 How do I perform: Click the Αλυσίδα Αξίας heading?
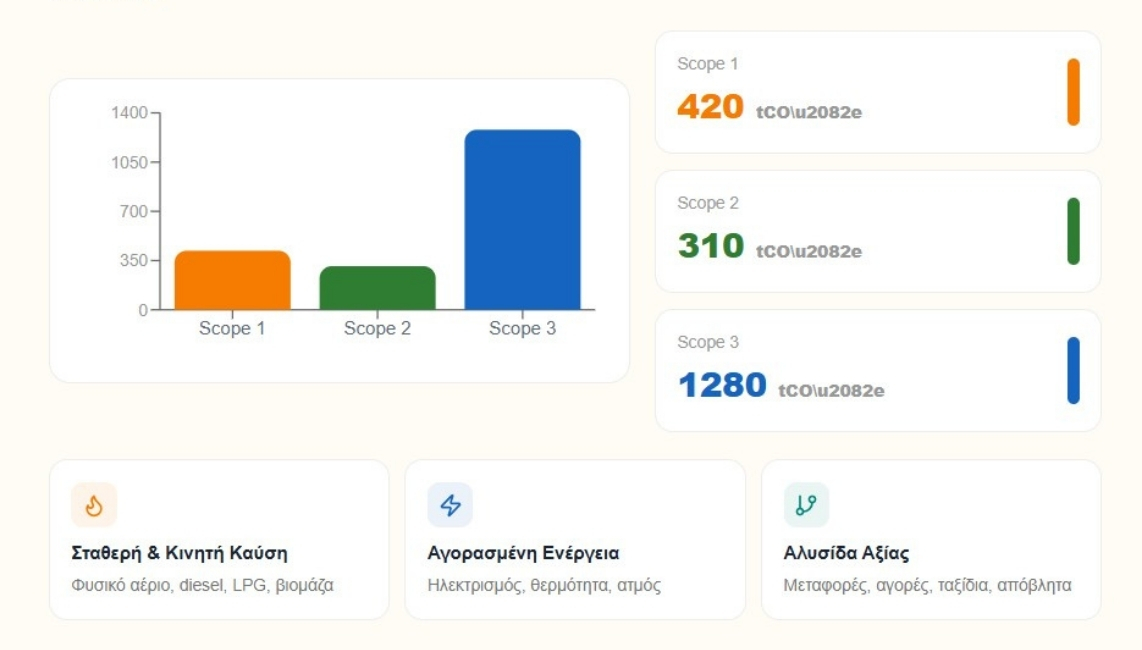pos(846,553)
